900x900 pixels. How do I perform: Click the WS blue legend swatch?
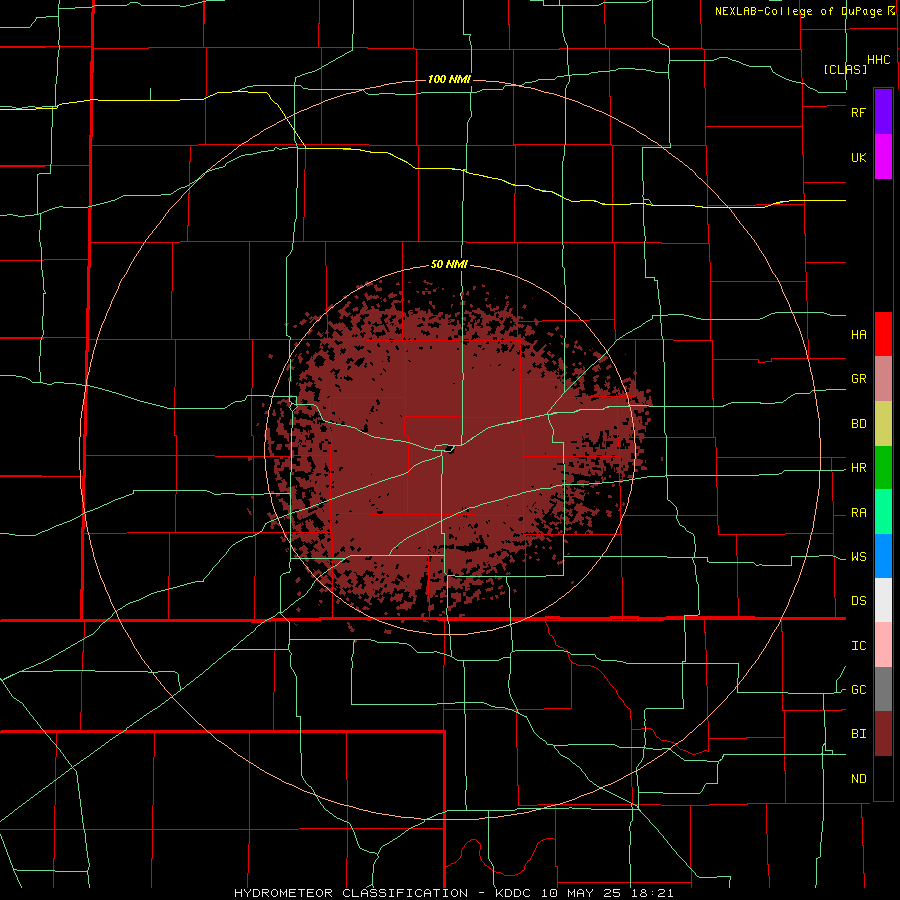tap(883, 556)
